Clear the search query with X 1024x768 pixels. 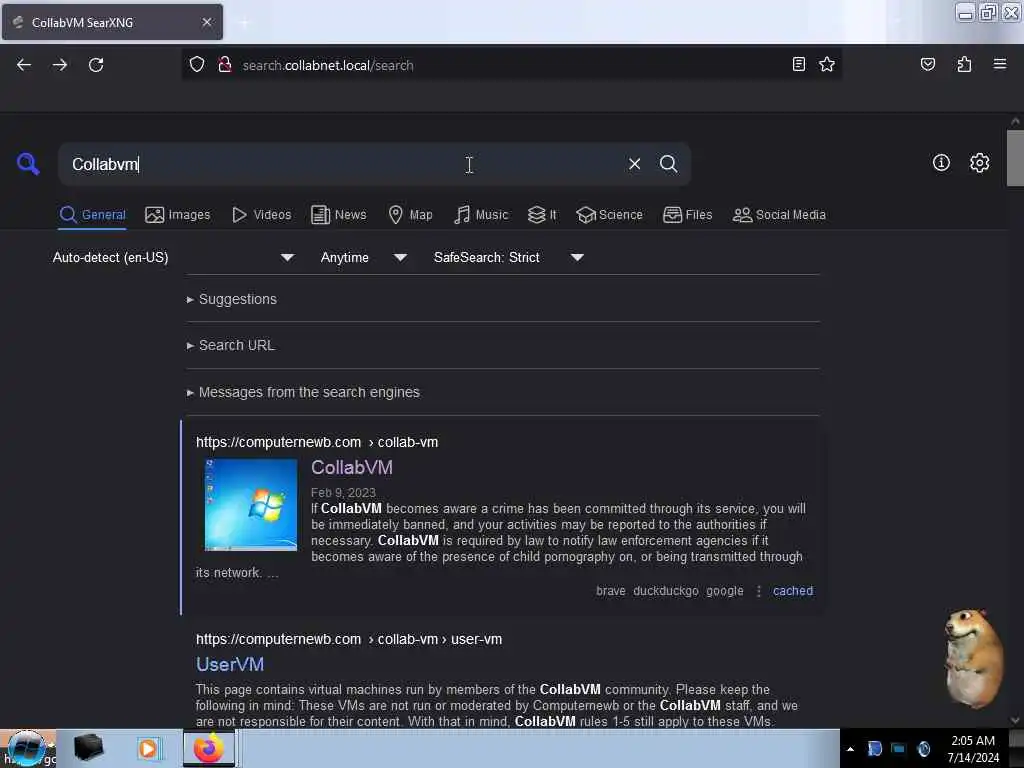point(634,164)
